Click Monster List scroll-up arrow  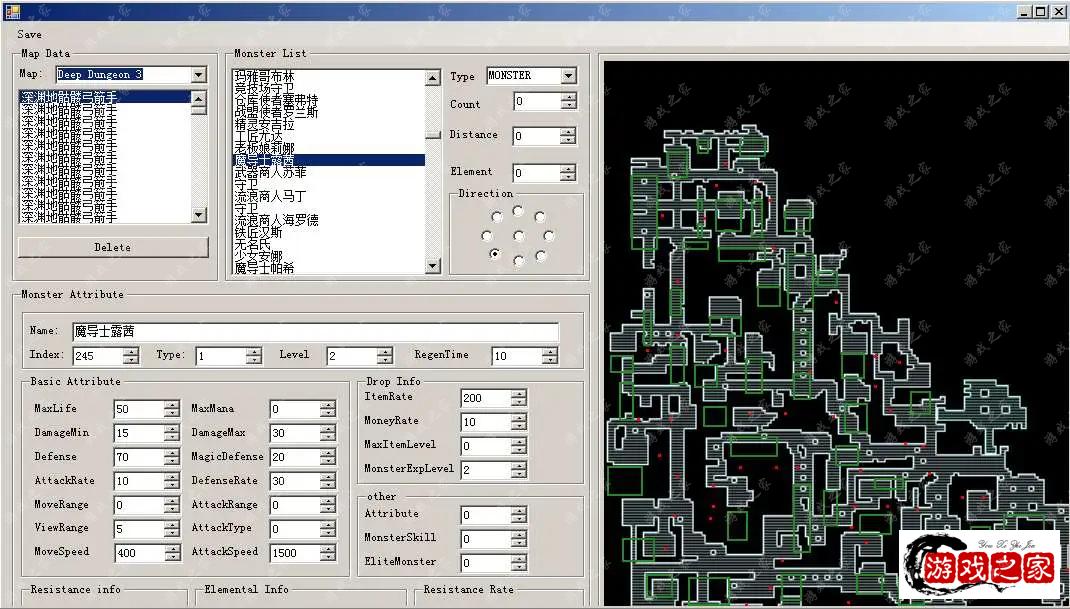click(x=432, y=78)
